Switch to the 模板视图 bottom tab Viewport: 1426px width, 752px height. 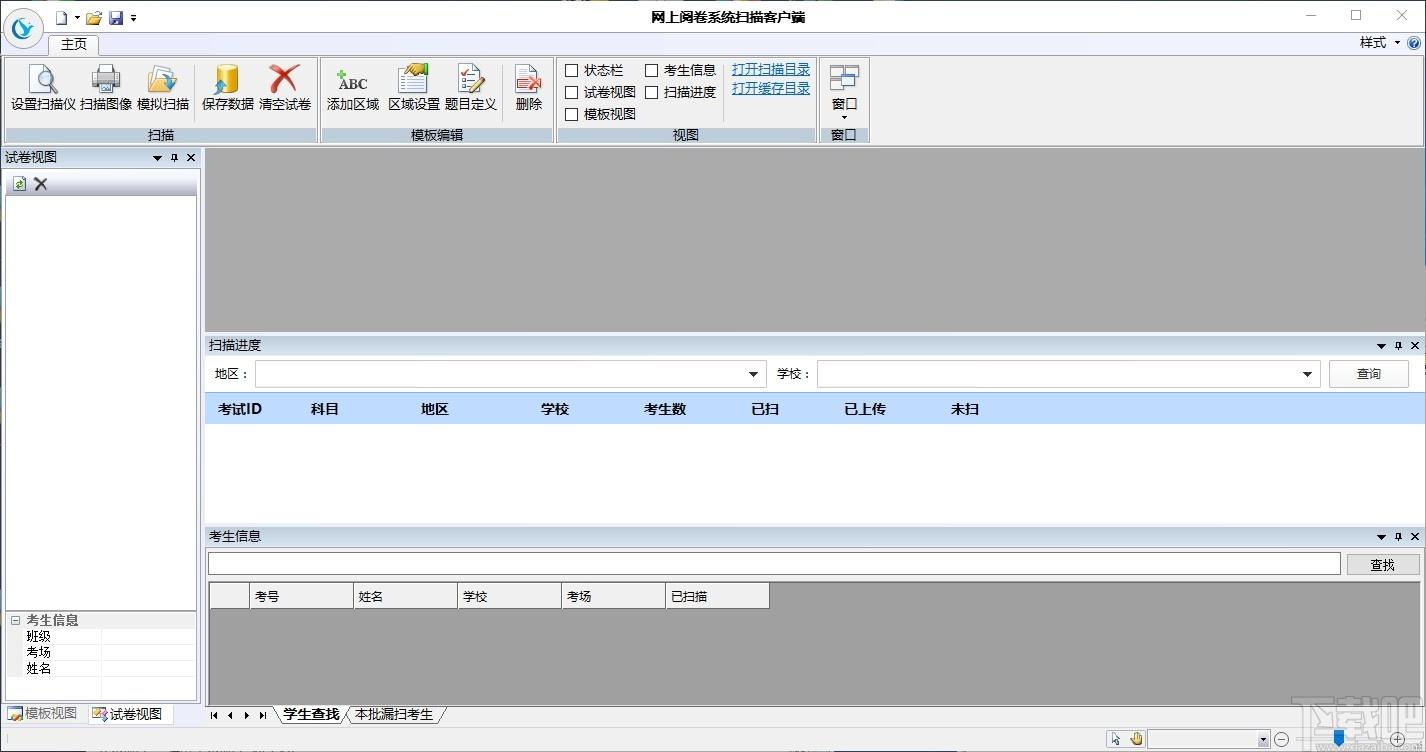click(x=42, y=714)
